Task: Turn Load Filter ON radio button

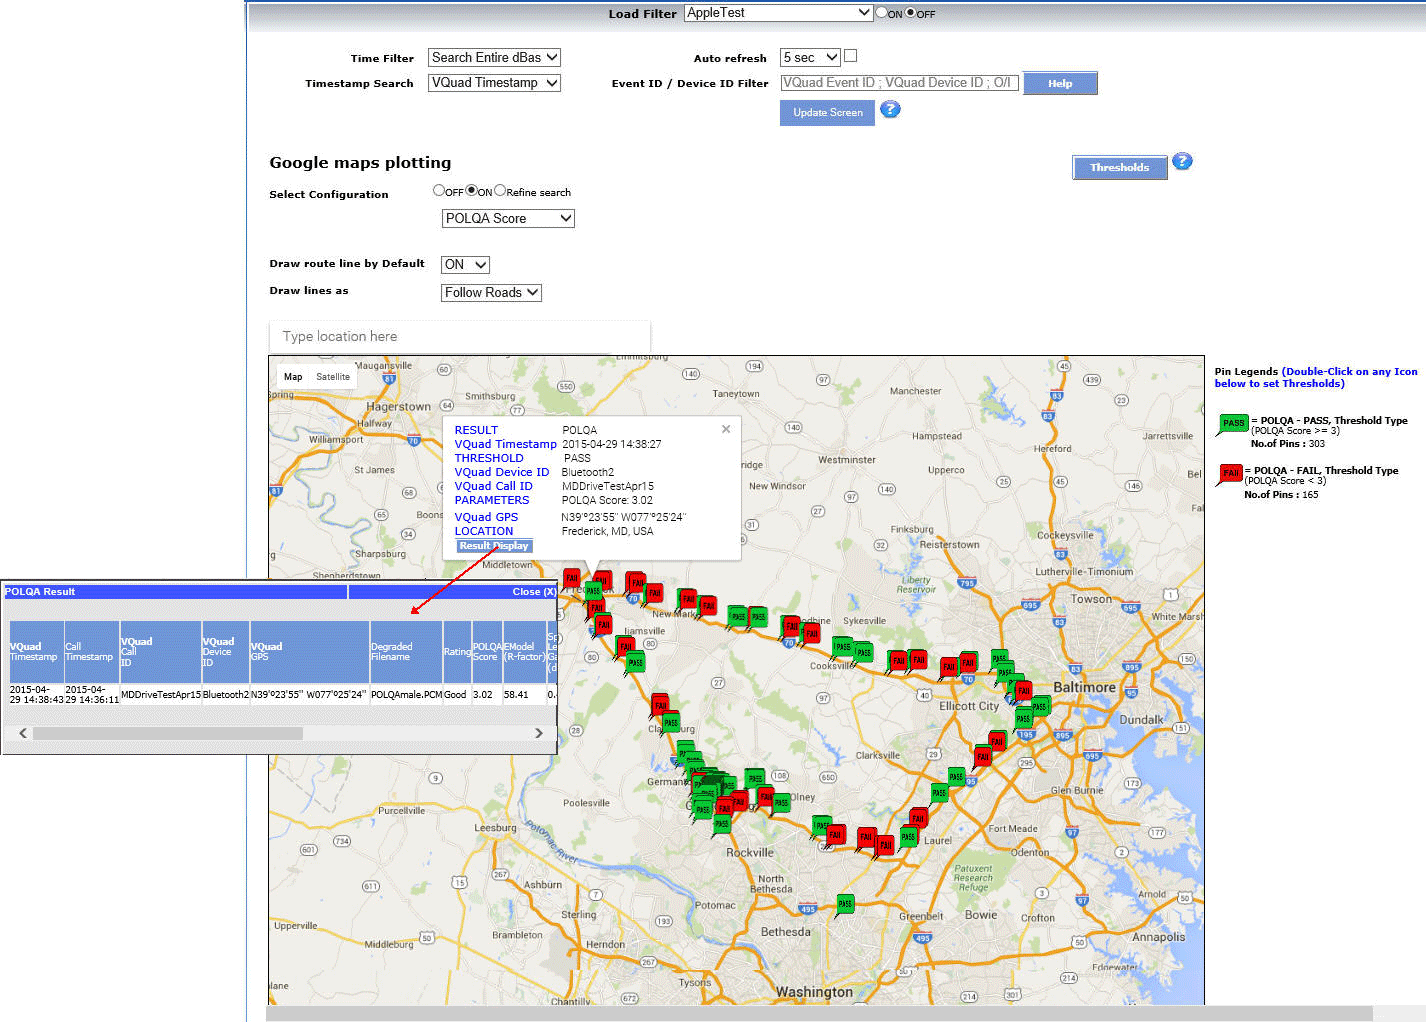Action: click(x=881, y=13)
